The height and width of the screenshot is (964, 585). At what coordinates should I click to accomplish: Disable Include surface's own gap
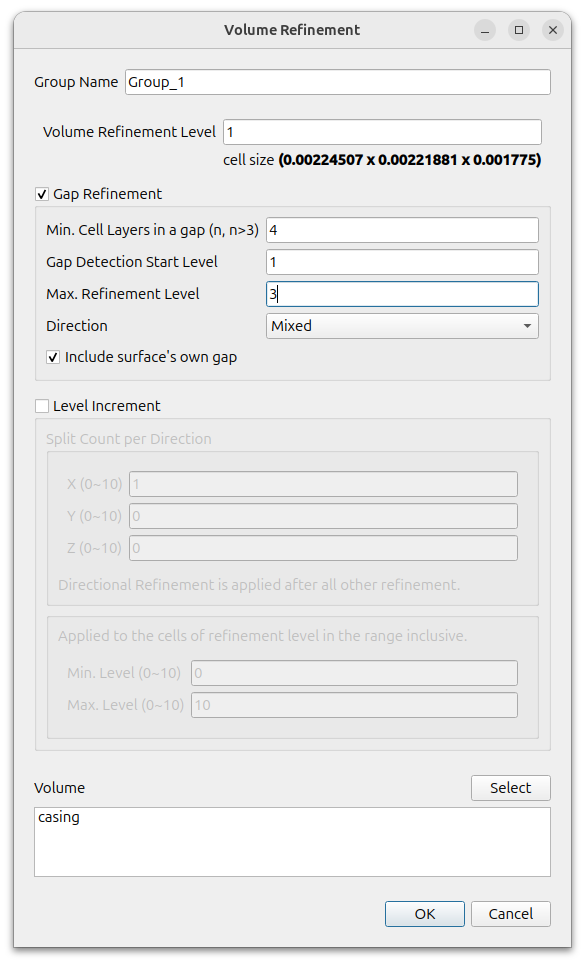pos(53,357)
